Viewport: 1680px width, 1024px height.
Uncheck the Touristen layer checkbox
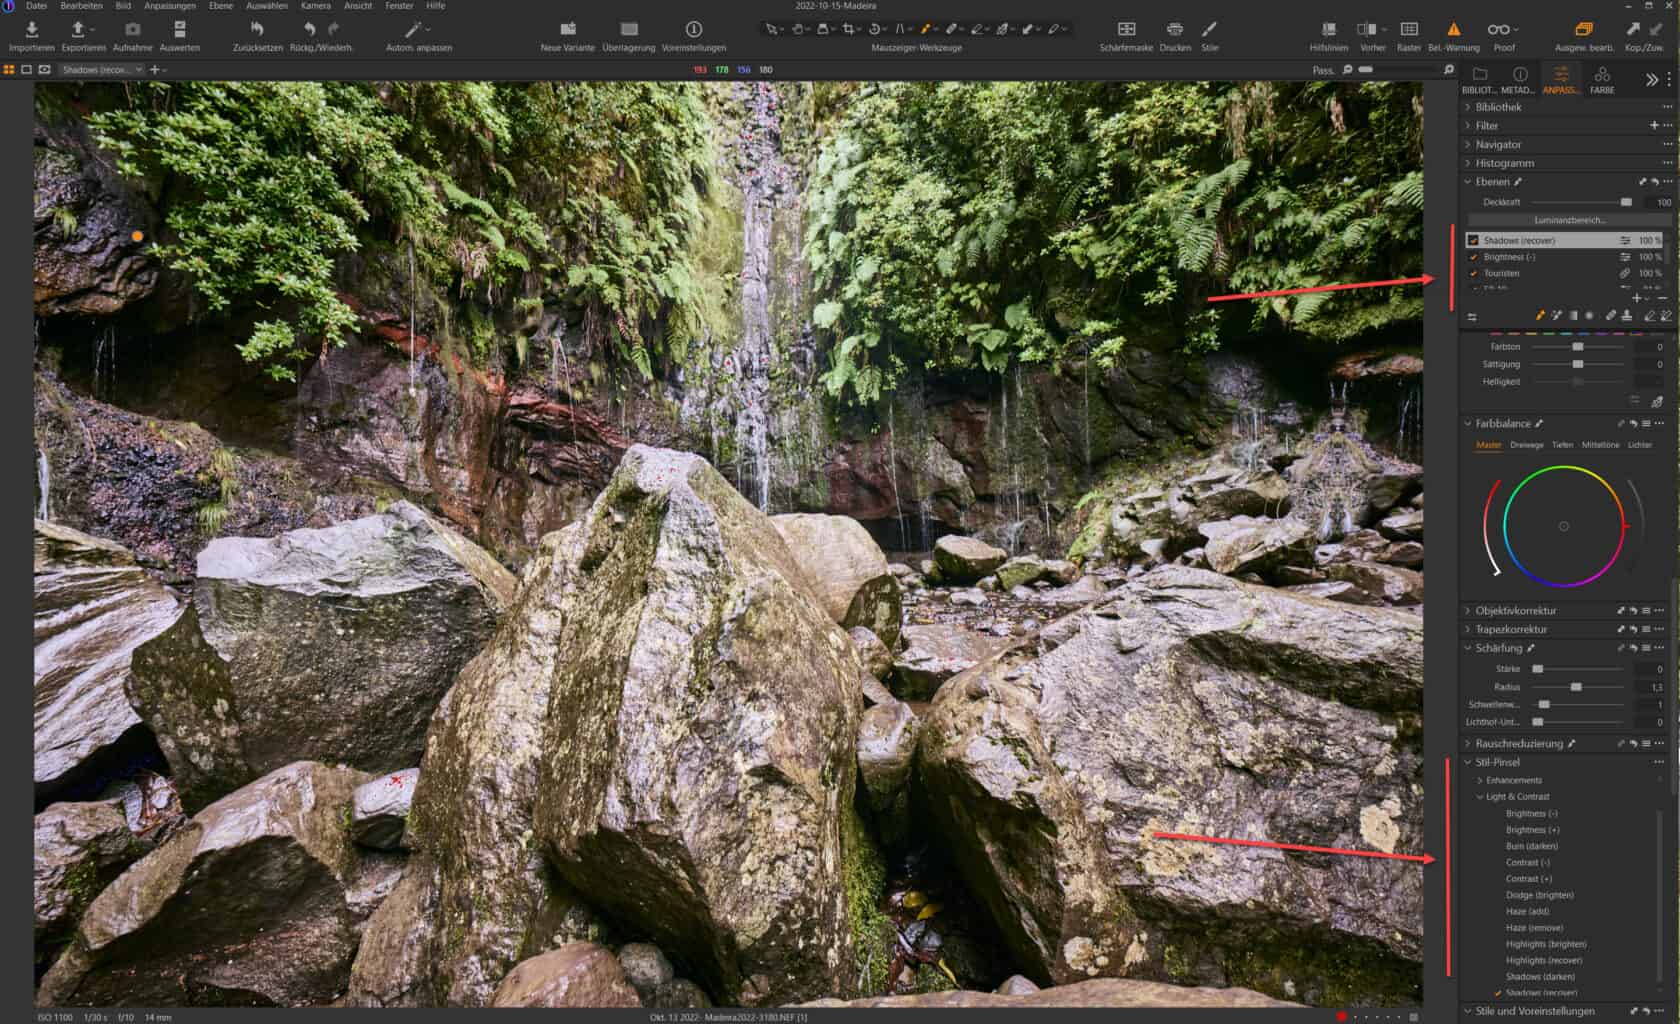[x=1473, y=273]
